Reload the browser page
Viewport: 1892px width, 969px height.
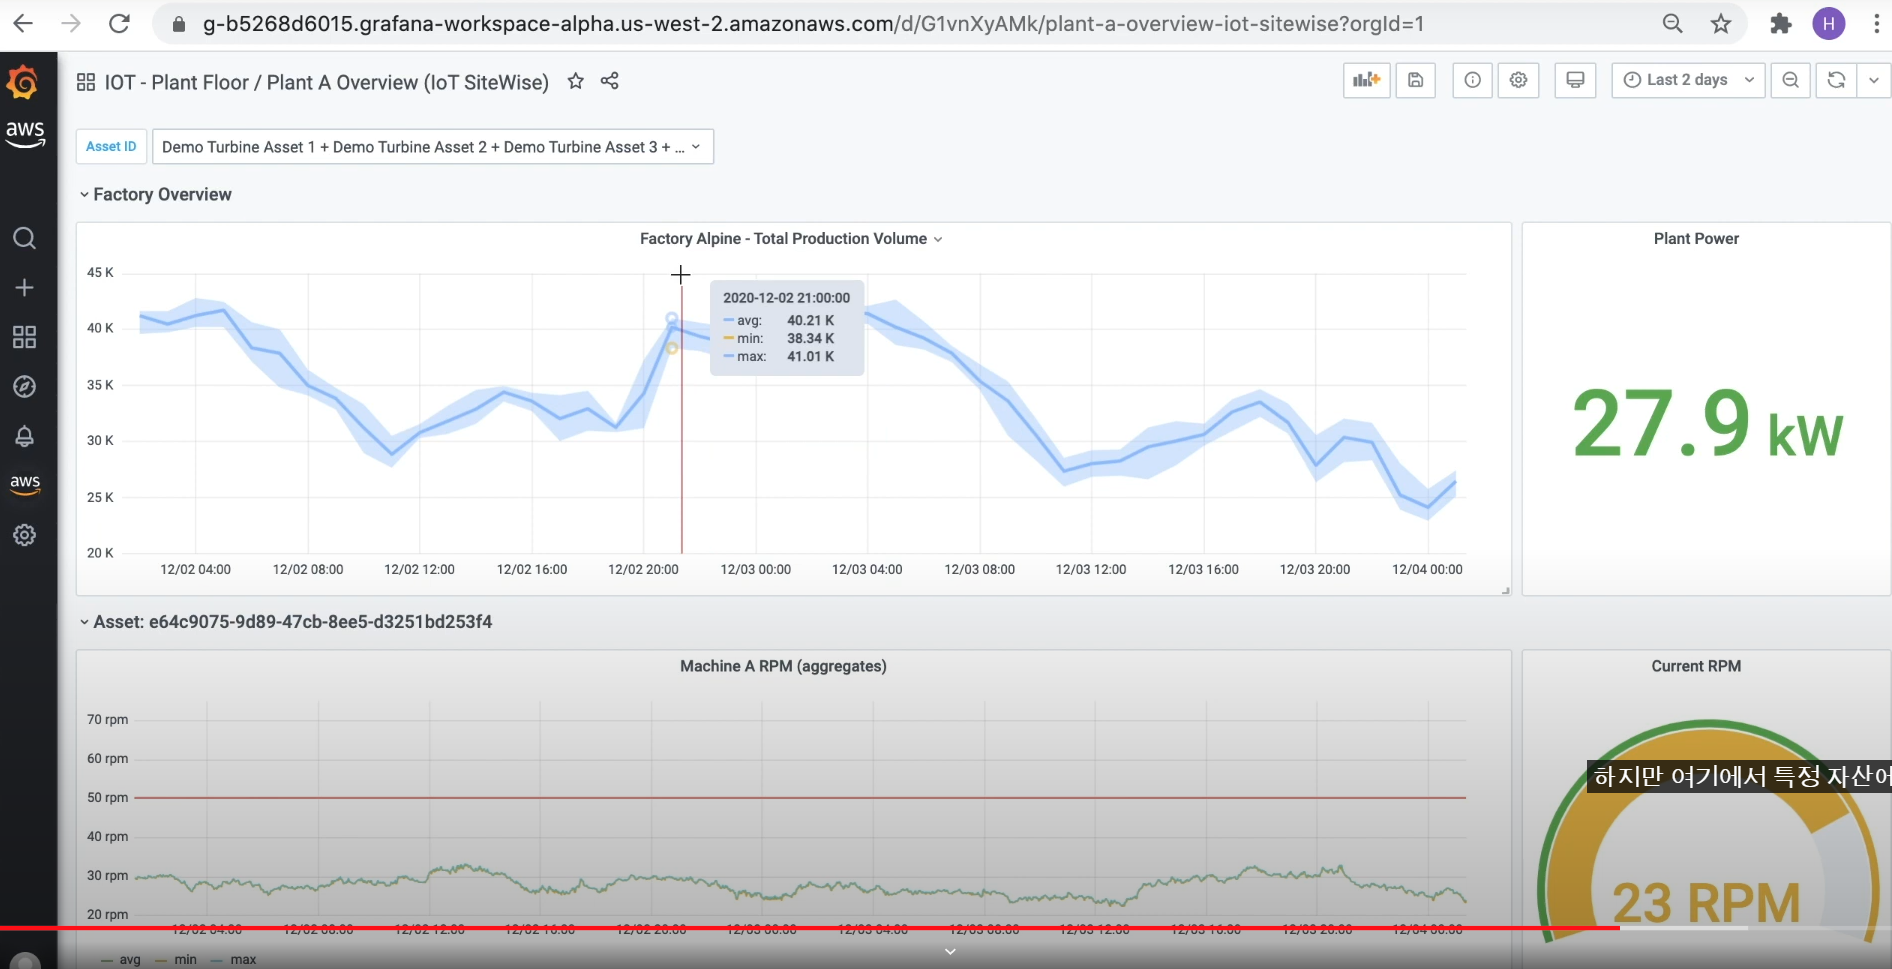[x=119, y=23]
